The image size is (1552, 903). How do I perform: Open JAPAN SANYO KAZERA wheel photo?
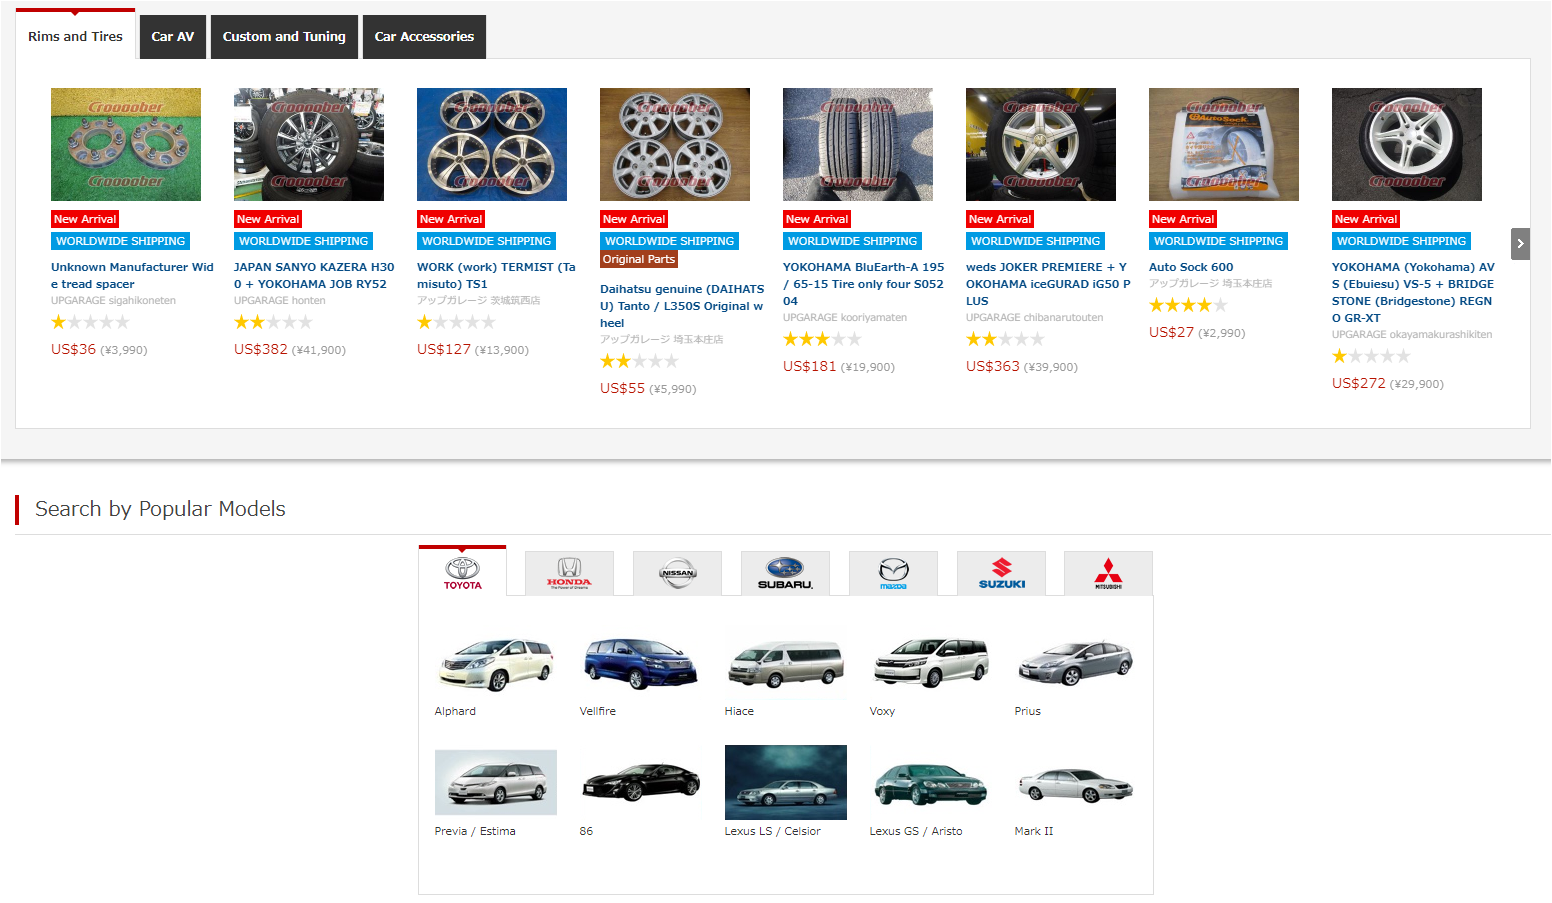(309, 144)
